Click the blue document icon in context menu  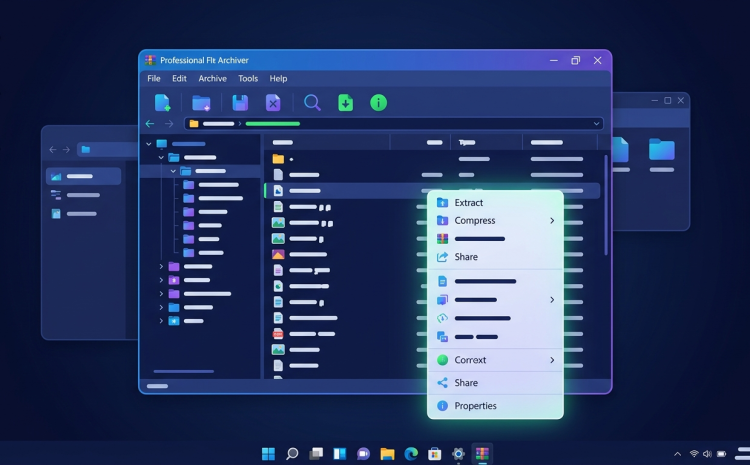pyautogui.click(x=442, y=281)
